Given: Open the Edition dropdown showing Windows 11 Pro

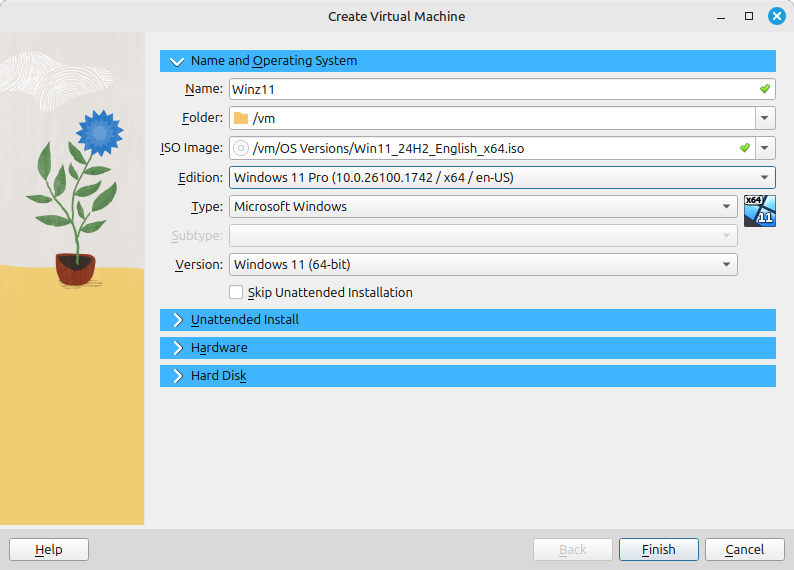Looking at the screenshot, I should [502, 178].
